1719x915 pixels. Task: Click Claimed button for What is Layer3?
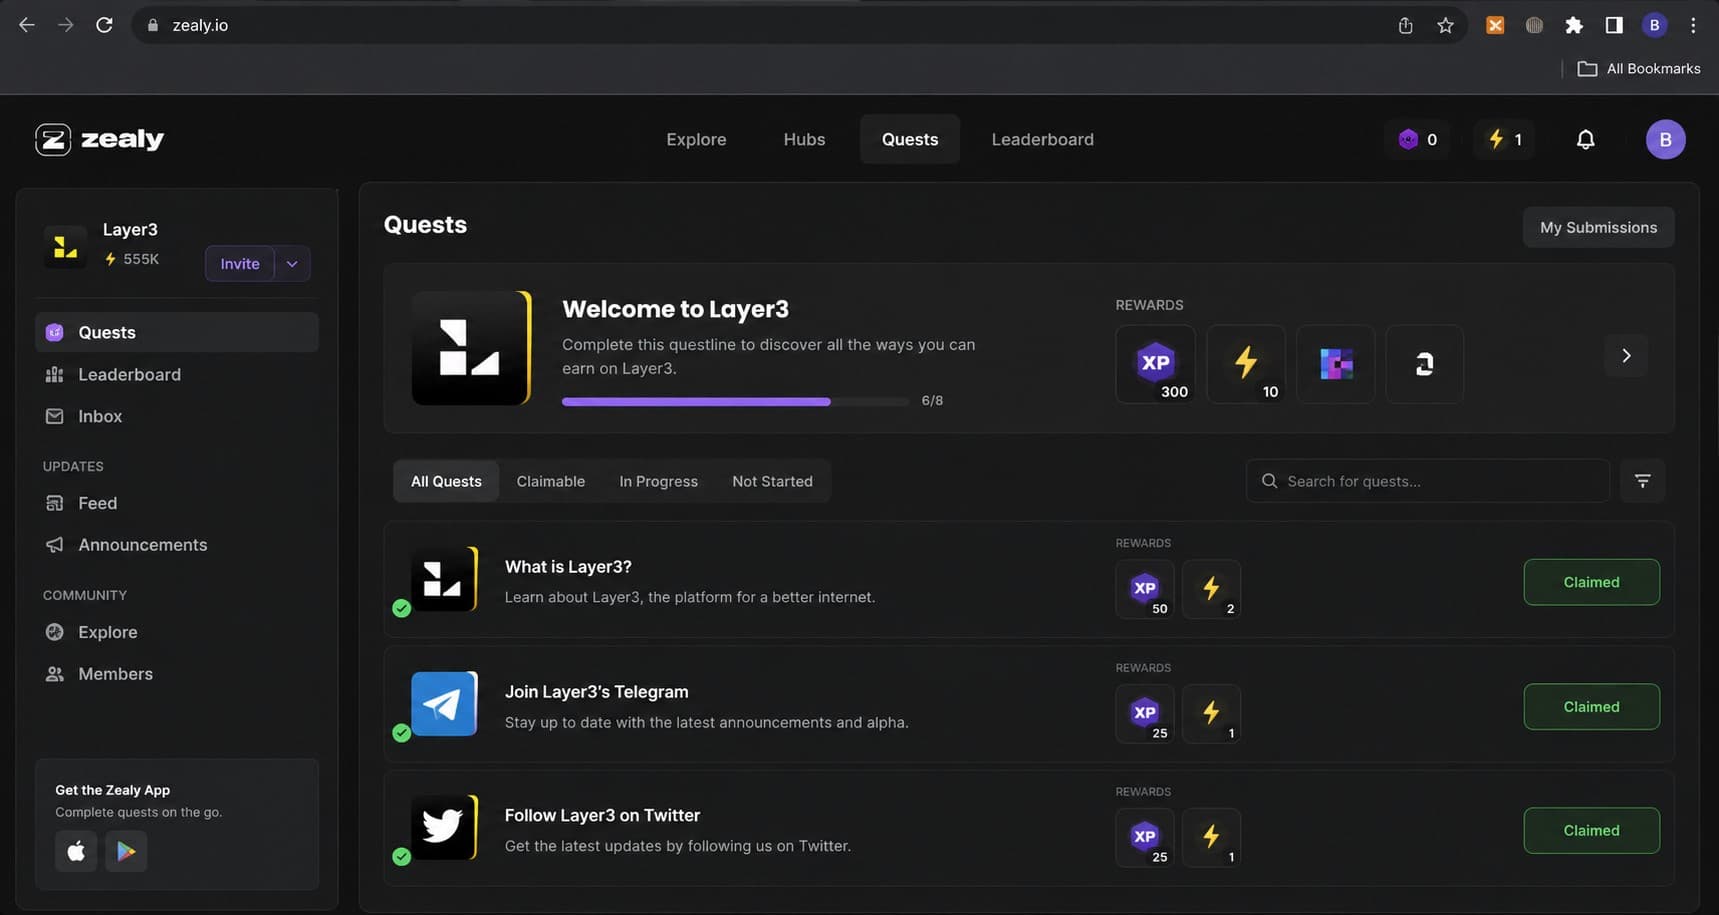pyautogui.click(x=1591, y=582)
